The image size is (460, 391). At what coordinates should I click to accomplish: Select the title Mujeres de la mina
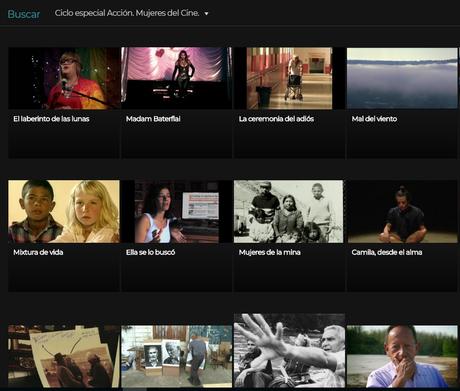[269, 252]
